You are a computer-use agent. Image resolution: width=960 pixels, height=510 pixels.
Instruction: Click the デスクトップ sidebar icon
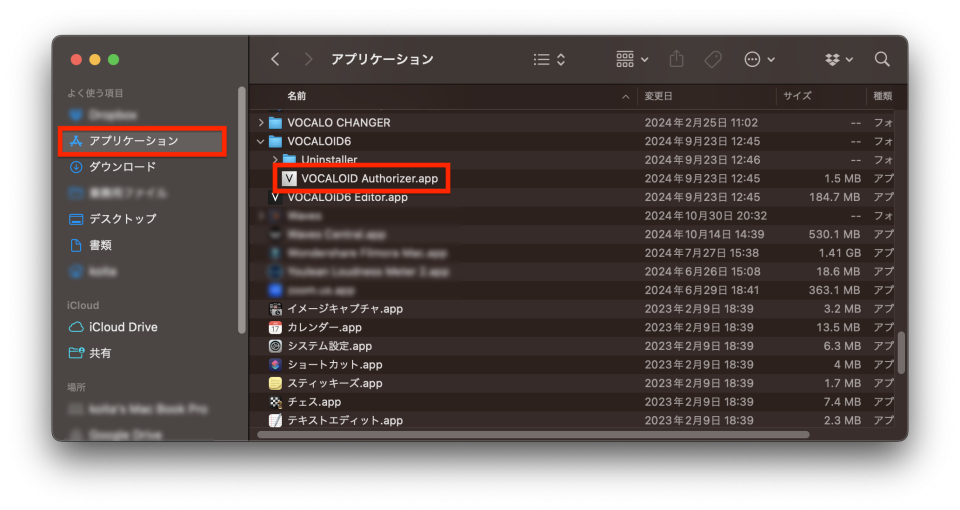(x=76, y=219)
